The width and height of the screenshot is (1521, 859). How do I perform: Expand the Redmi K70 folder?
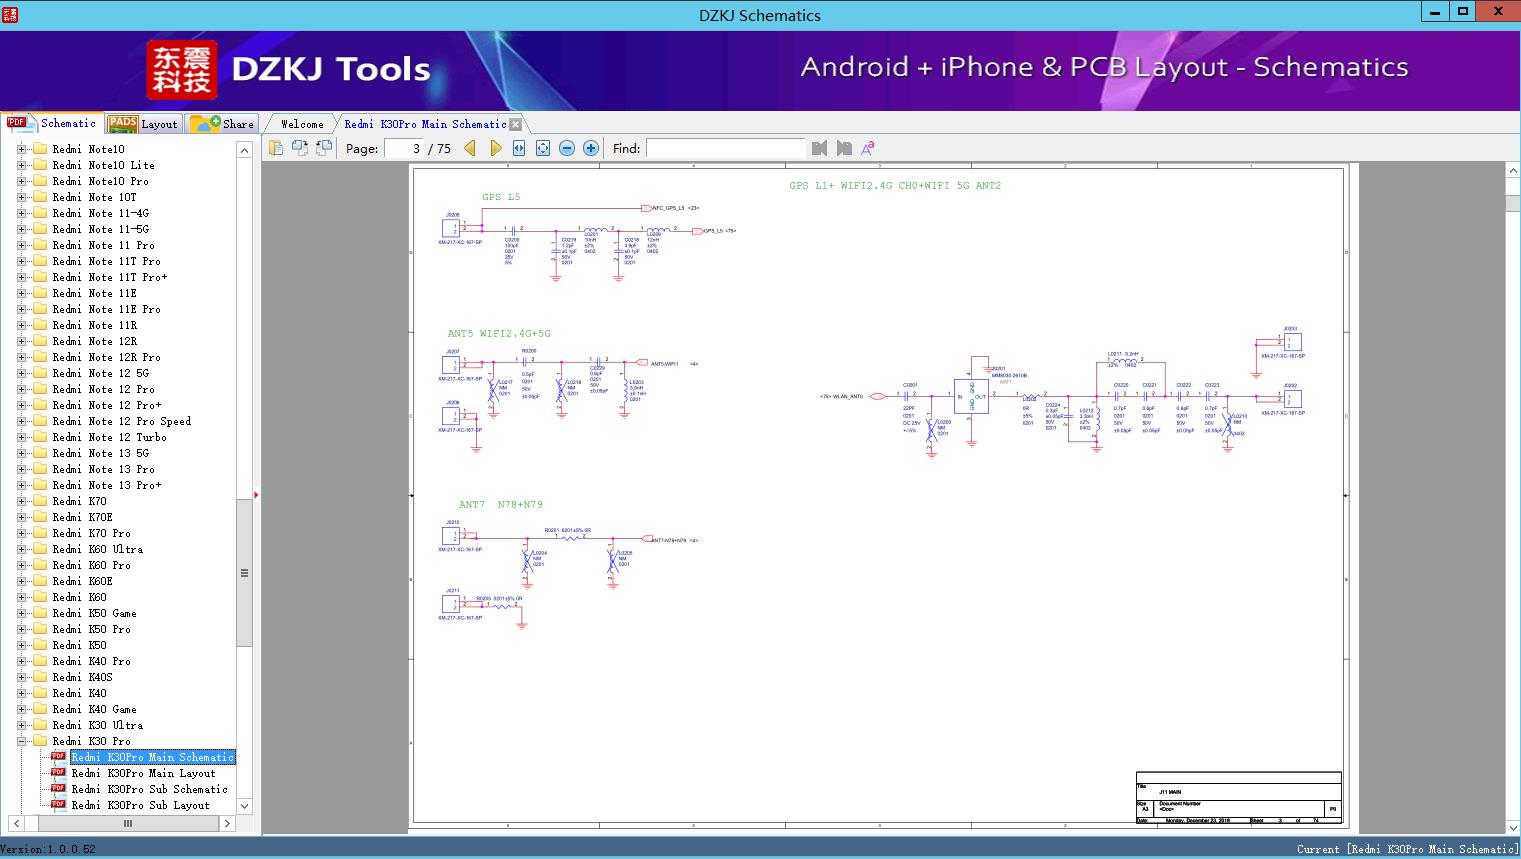[21, 501]
